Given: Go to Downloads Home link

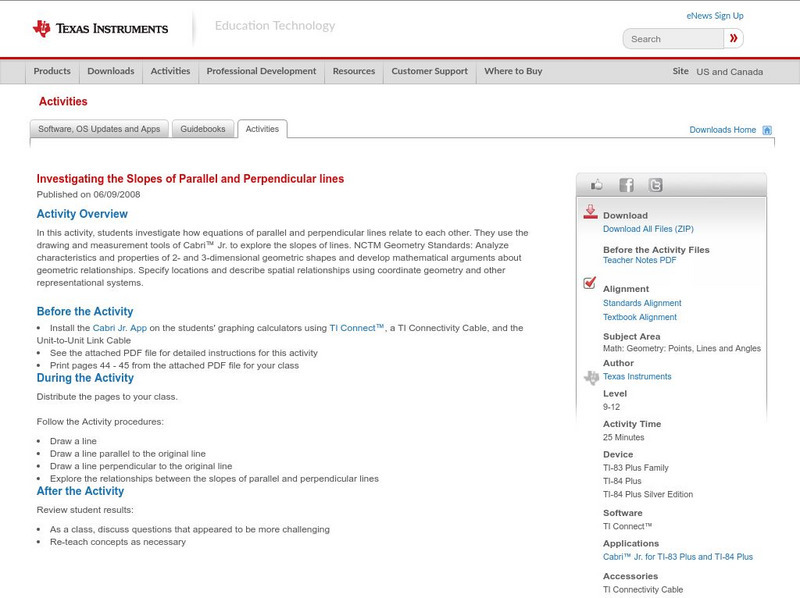Looking at the screenshot, I should pos(722,130).
